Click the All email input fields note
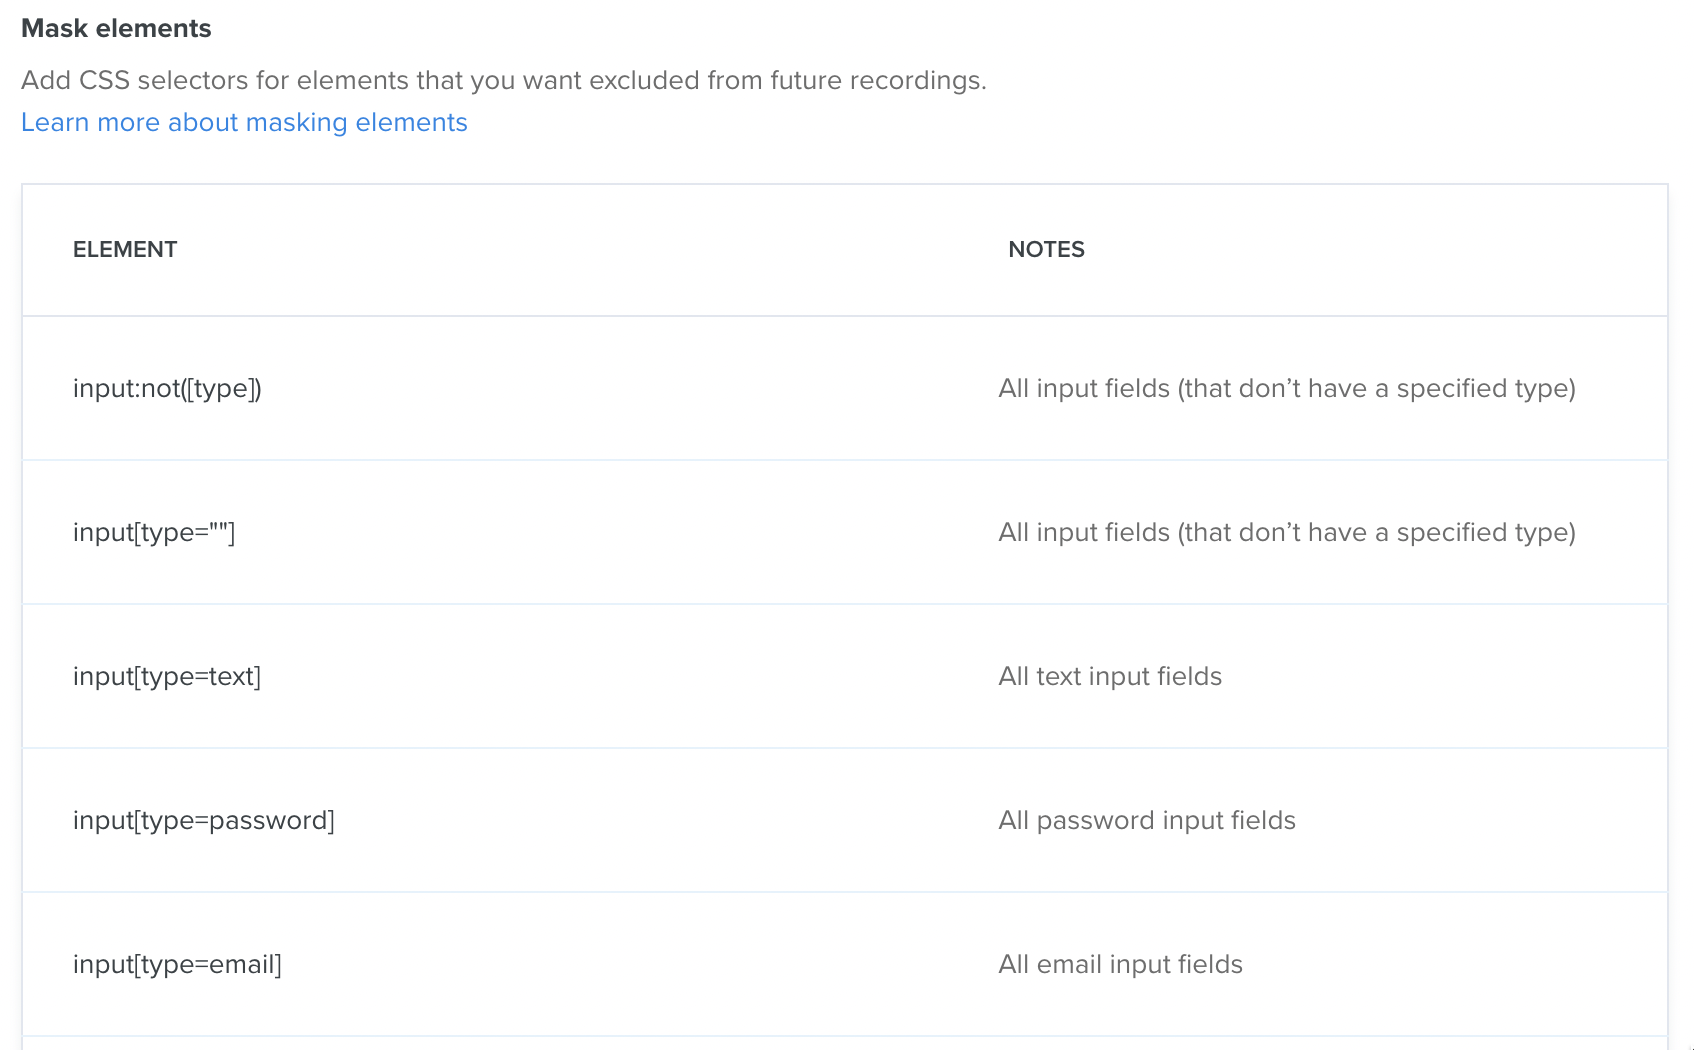This screenshot has height=1050, width=1694. (x=1120, y=964)
